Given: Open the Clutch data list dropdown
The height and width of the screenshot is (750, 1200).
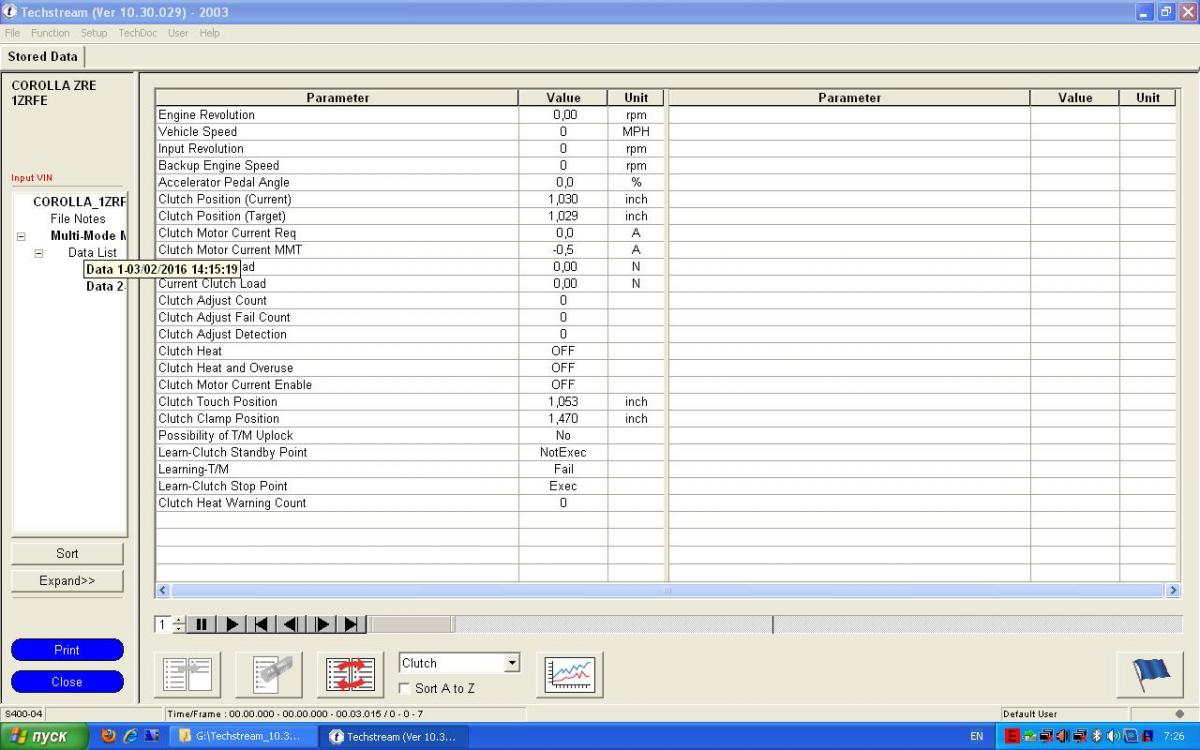Looking at the screenshot, I should point(512,663).
